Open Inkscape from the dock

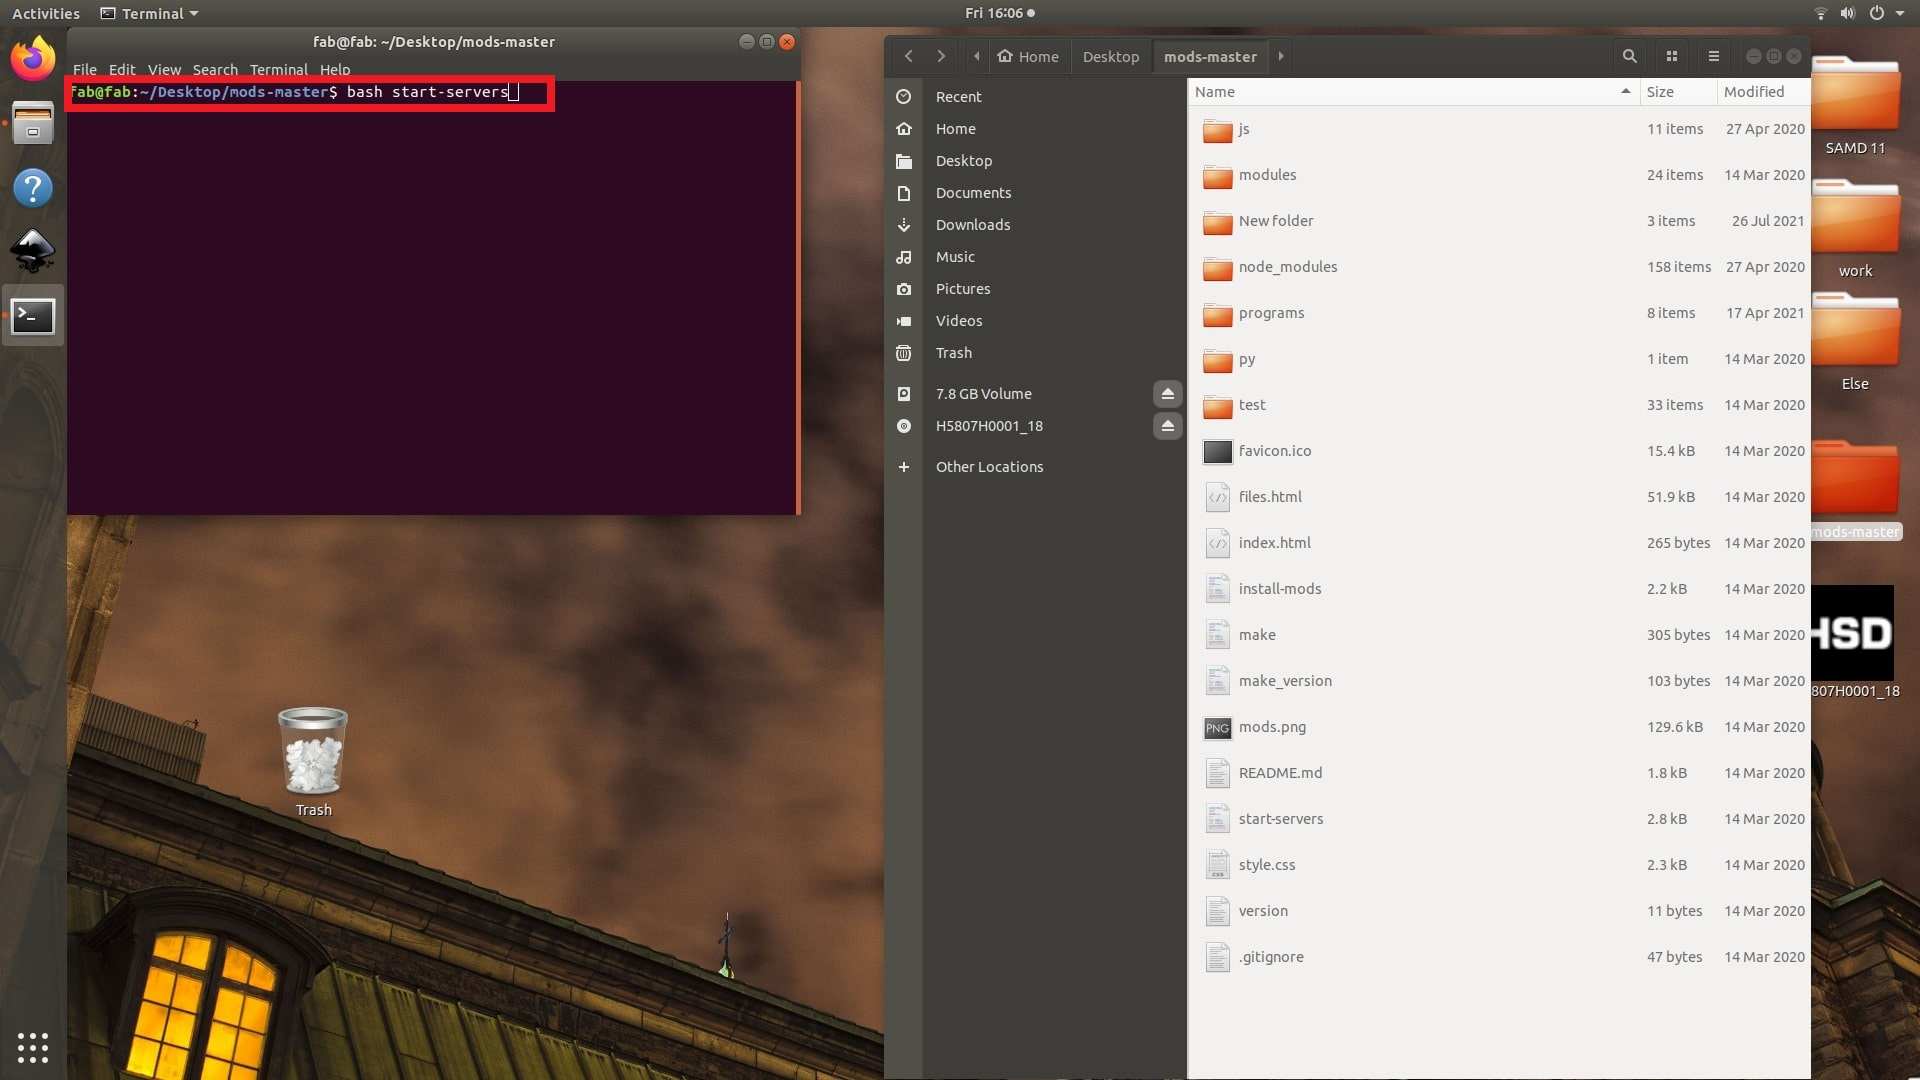[33, 251]
